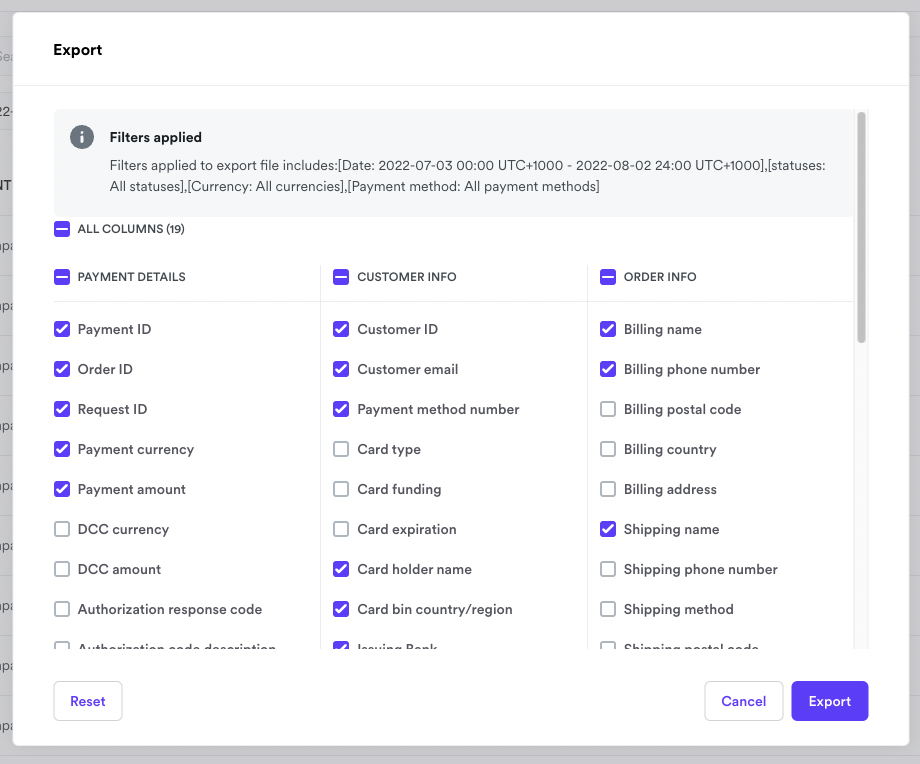Viewport: 920px width, 764px height.
Task: Check the Billing country option
Action: pyautogui.click(x=608, y=449)
